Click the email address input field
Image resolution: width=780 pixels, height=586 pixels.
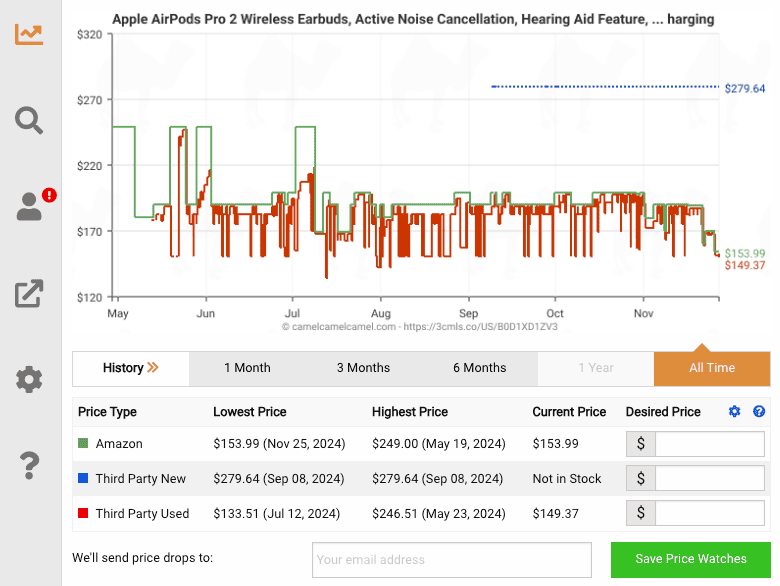click(x=452, y=560)
